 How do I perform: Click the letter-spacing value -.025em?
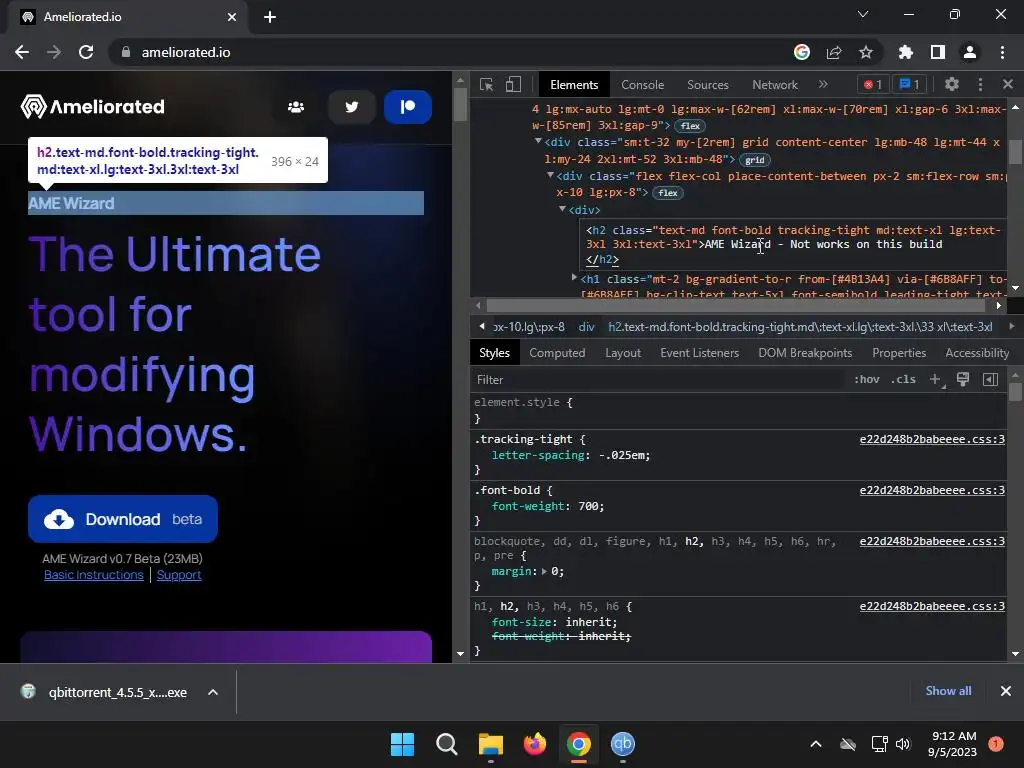click(622, 455)
